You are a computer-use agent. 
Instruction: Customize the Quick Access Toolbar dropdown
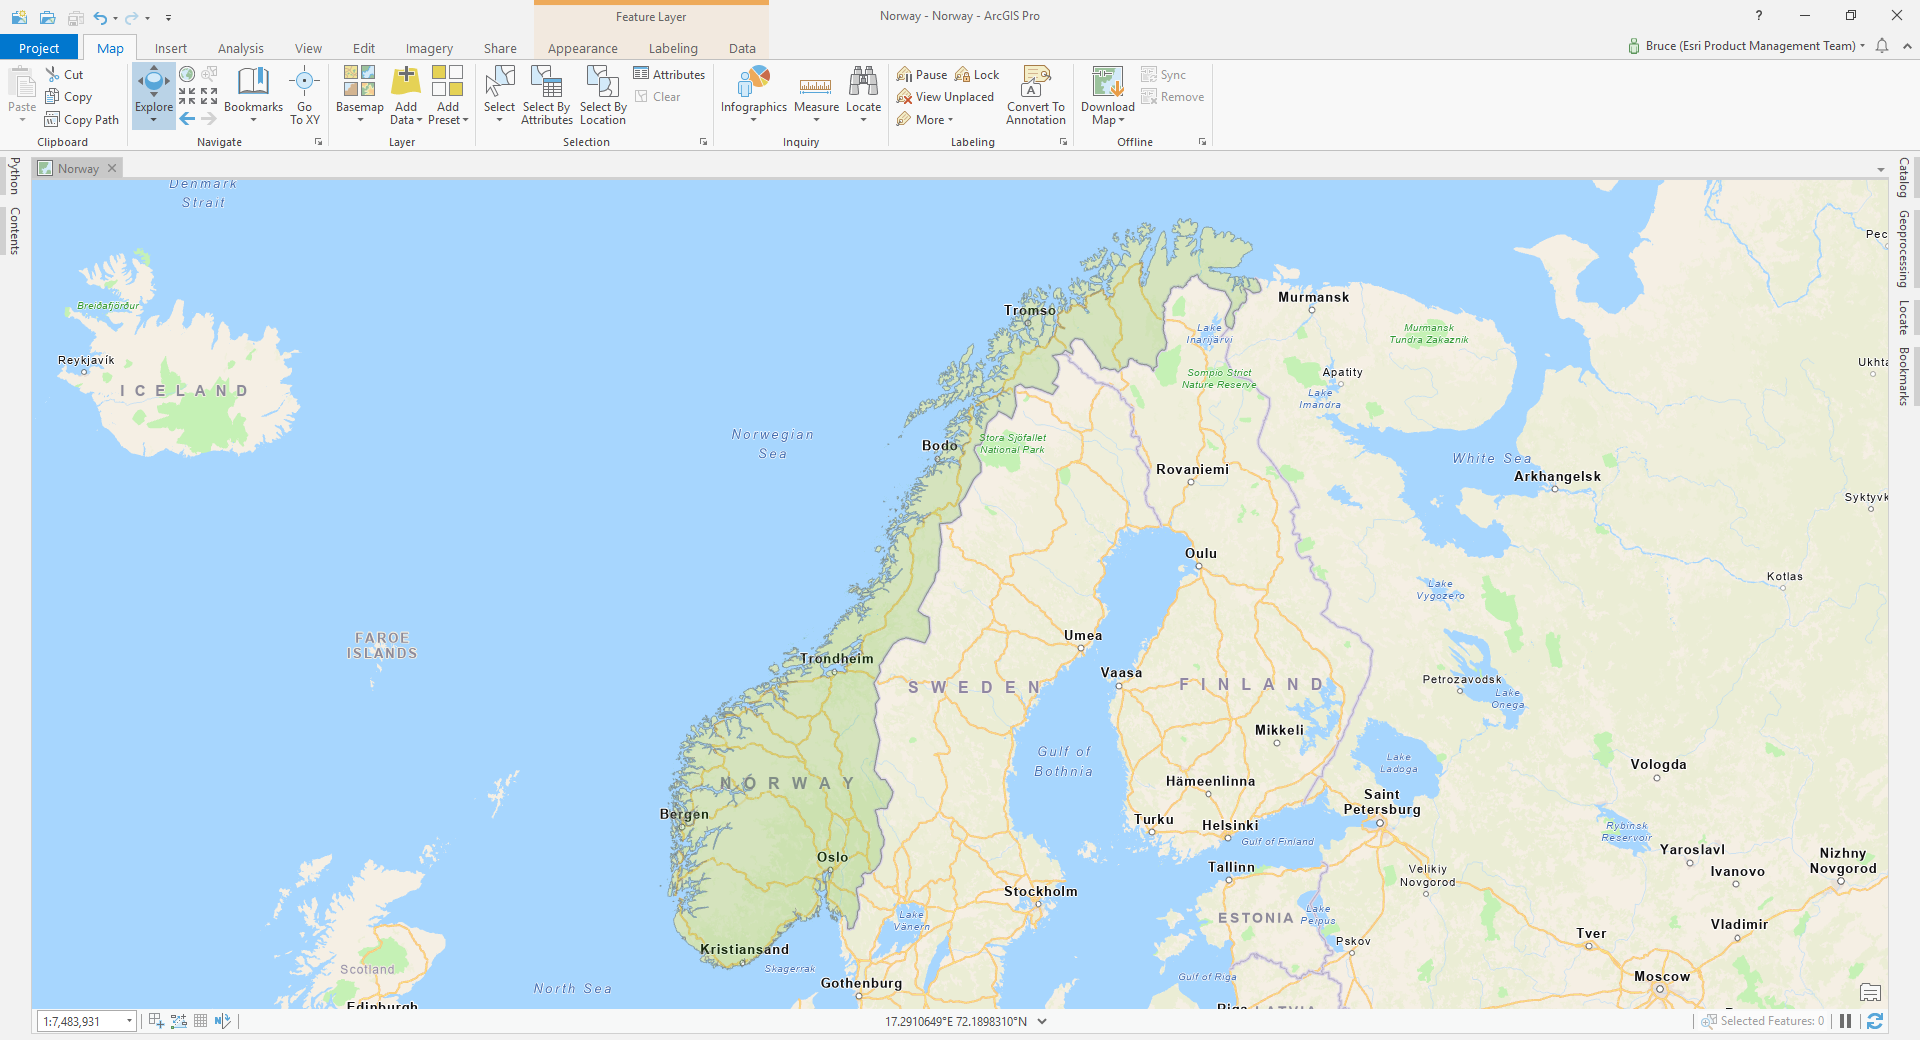coord(168,17)
